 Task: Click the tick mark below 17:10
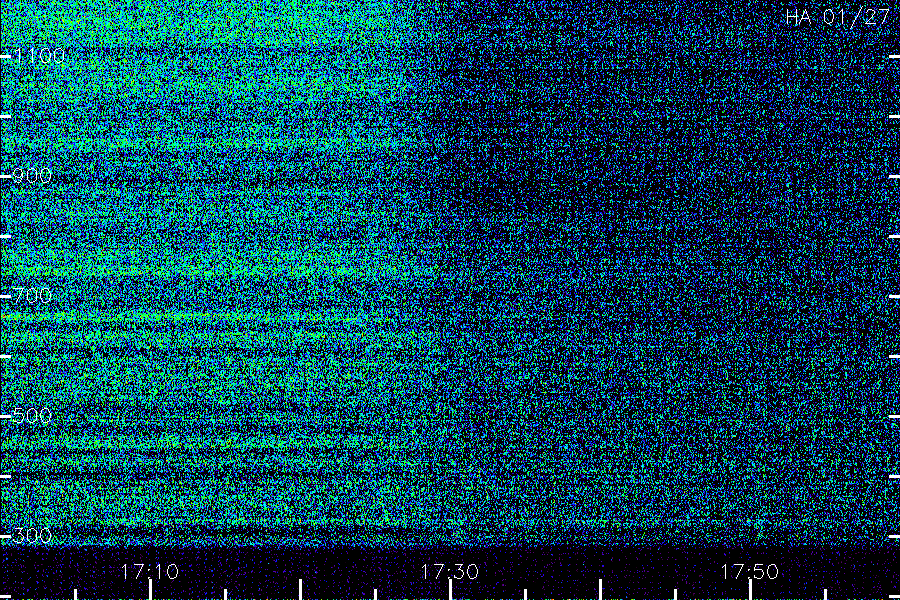click(x=150, y=590)
